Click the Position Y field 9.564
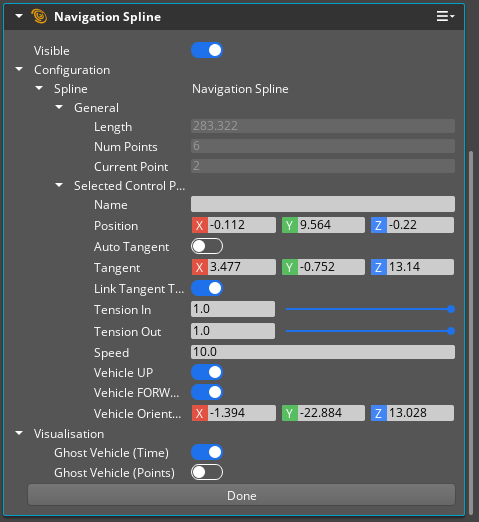The height and width of the screenshot is (522, 479). click(331, 225)
